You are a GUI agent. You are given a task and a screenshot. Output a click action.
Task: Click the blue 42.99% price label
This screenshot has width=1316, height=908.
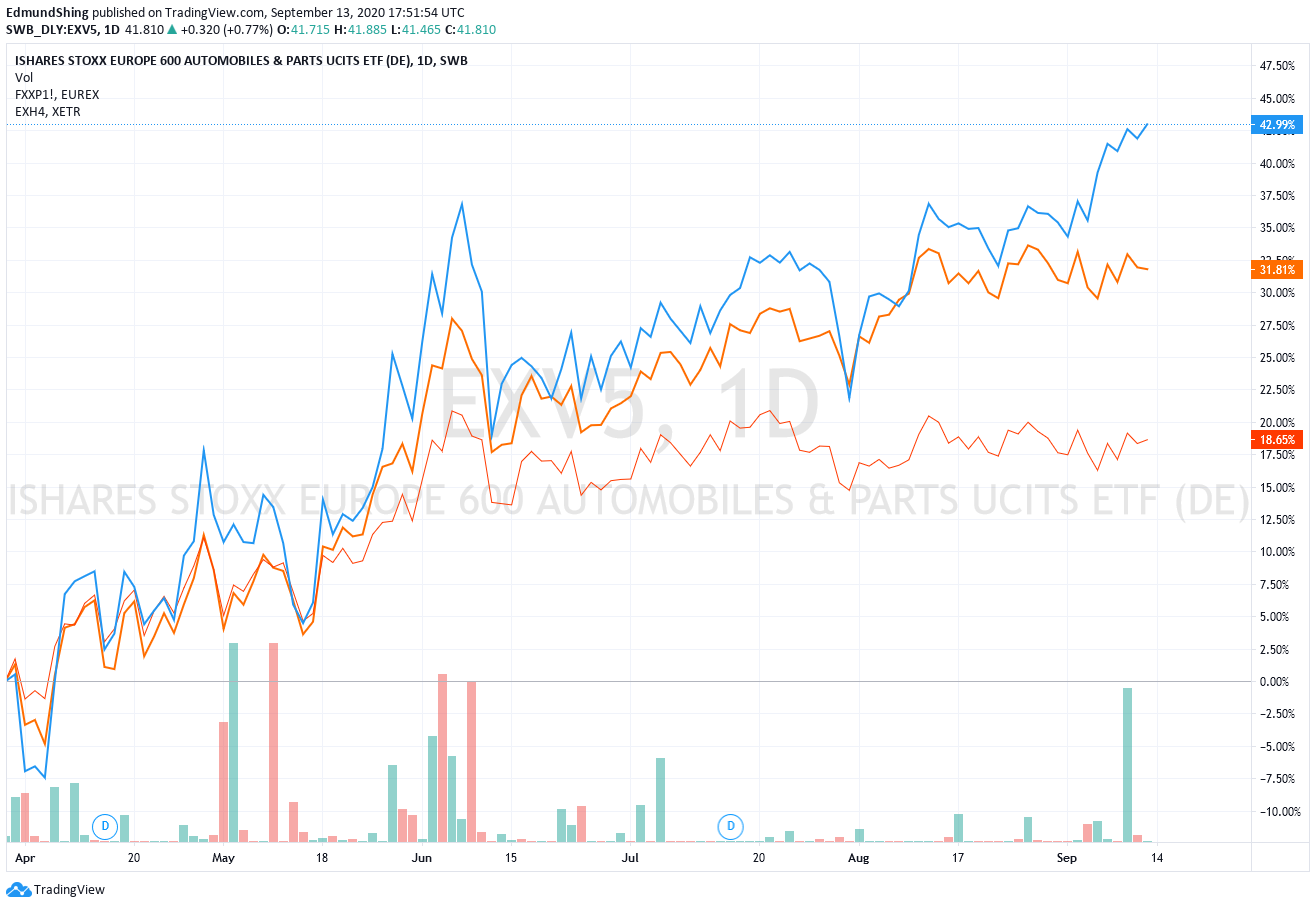[x=1278, y=125]
